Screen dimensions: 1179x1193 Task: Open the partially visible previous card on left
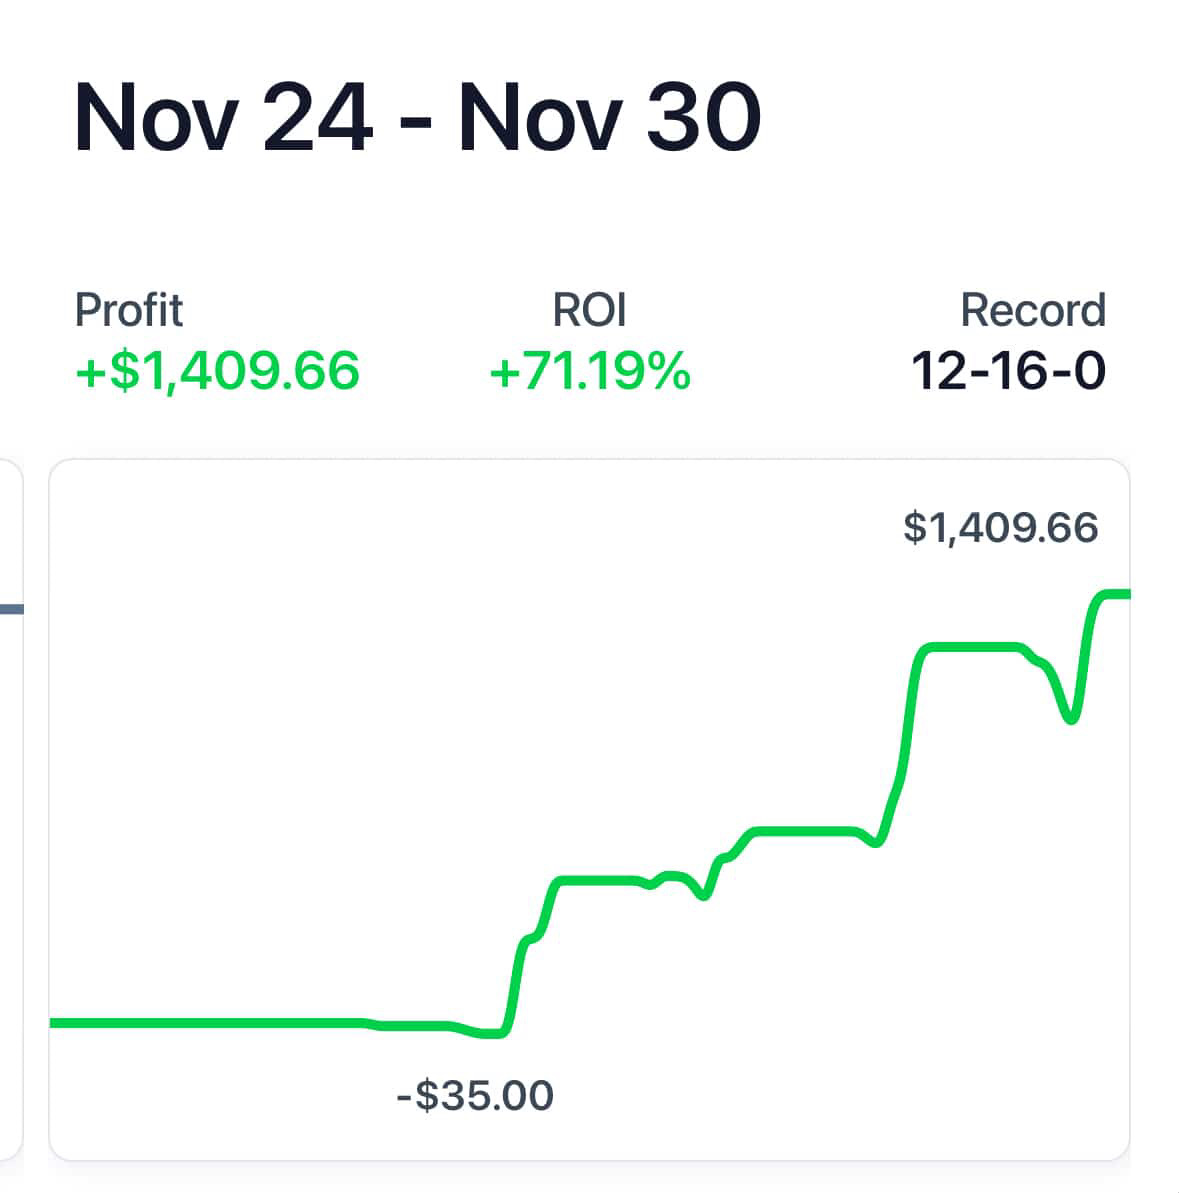pyautogui.click(x=10, y=800)
